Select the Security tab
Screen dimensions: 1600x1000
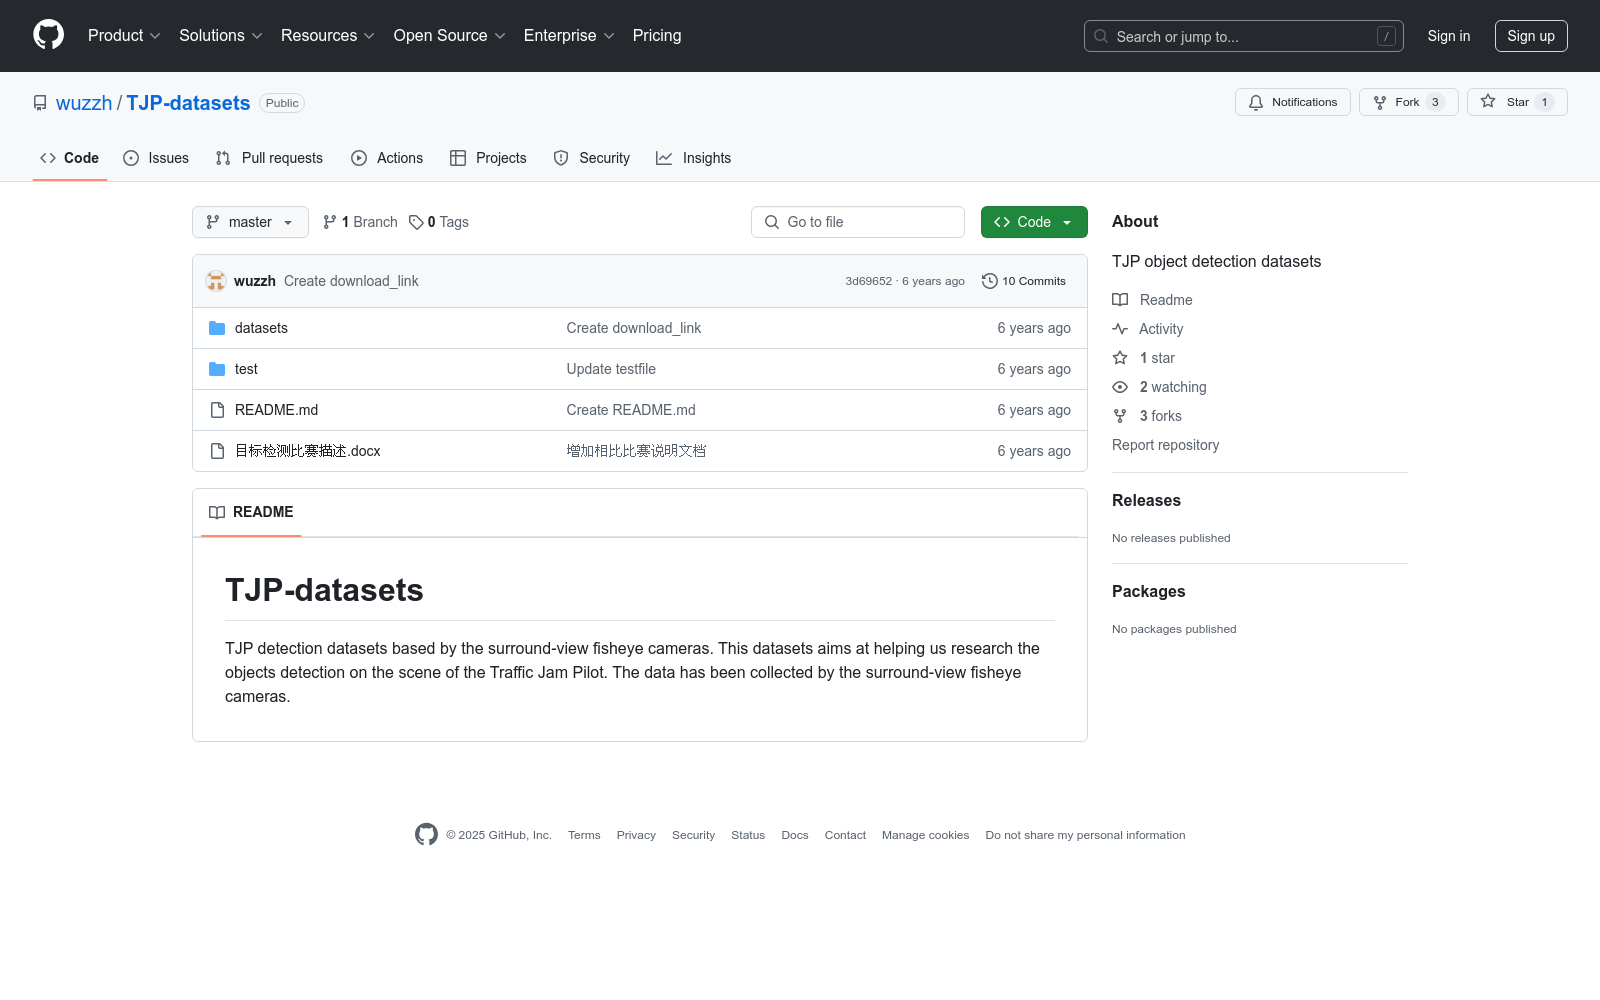point(592,158)
